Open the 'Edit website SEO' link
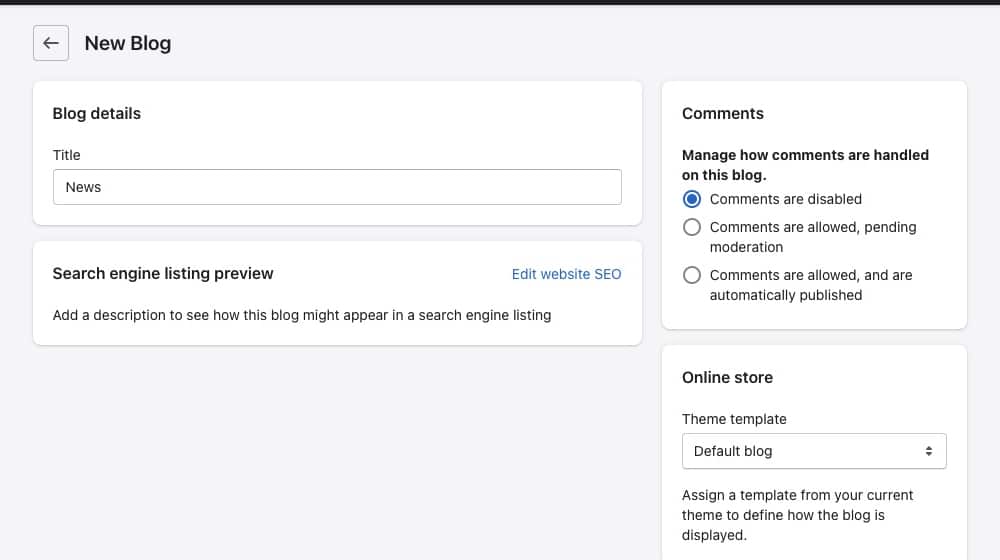The height and width of the screenshot is (560, 1000). pyautogui.click(x=566, y=274)
